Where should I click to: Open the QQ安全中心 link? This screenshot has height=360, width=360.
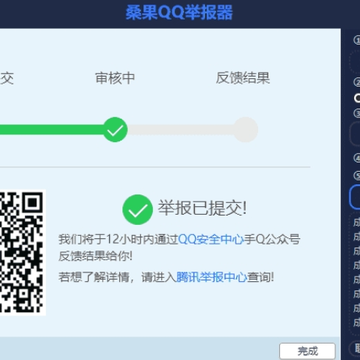pyautogui.click(x=211, y=239)
